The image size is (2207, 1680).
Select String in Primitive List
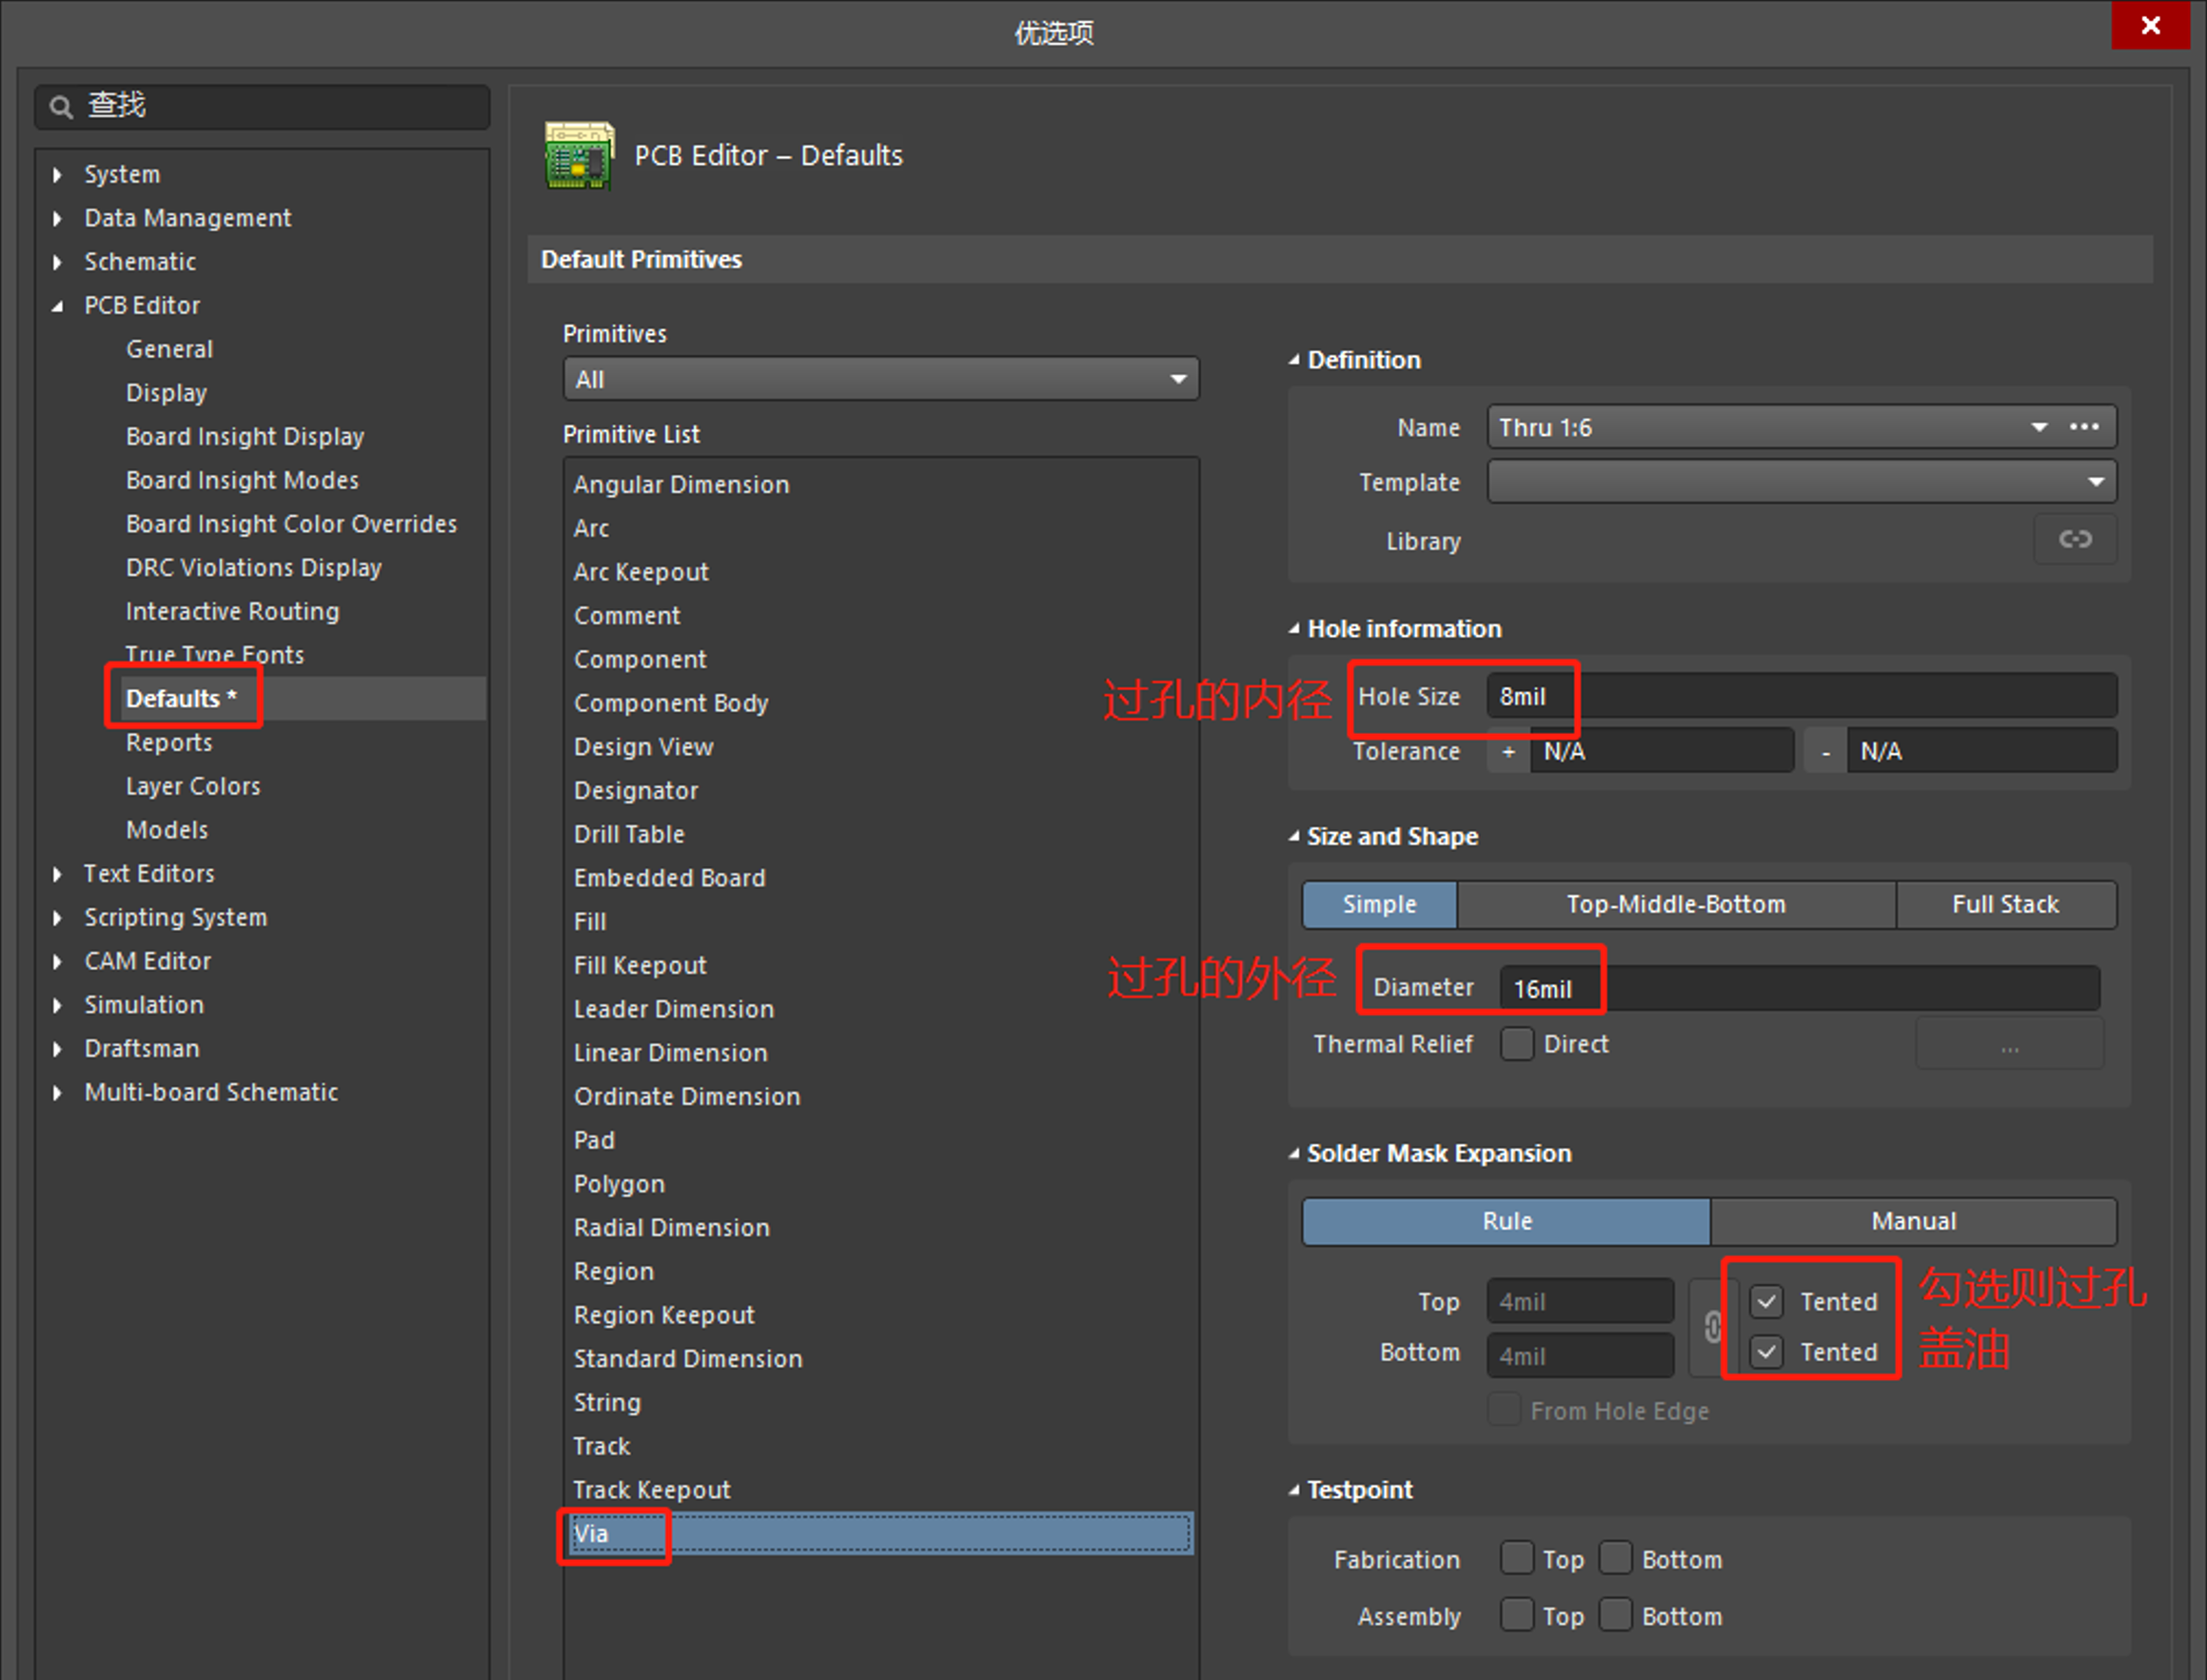click(x=607, y=1402)
